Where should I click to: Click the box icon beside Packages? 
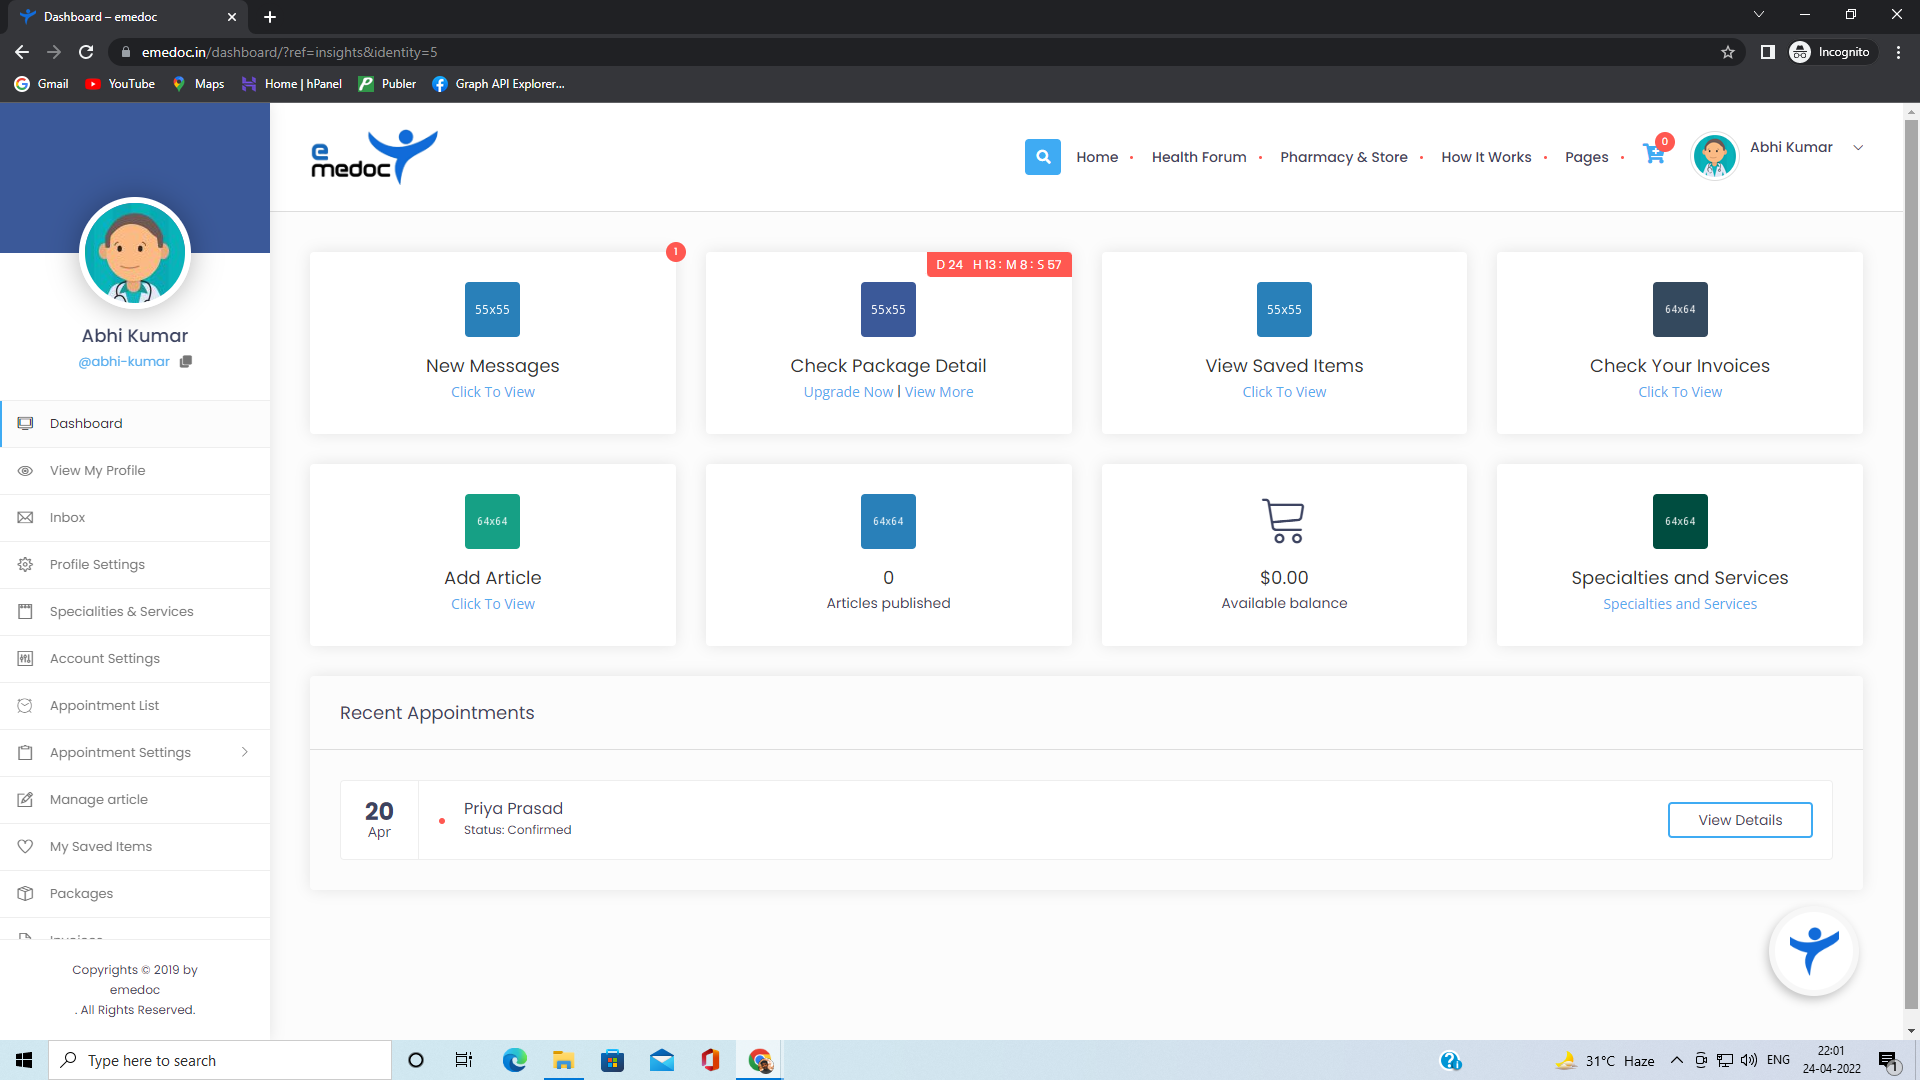(x=25, y=893)
